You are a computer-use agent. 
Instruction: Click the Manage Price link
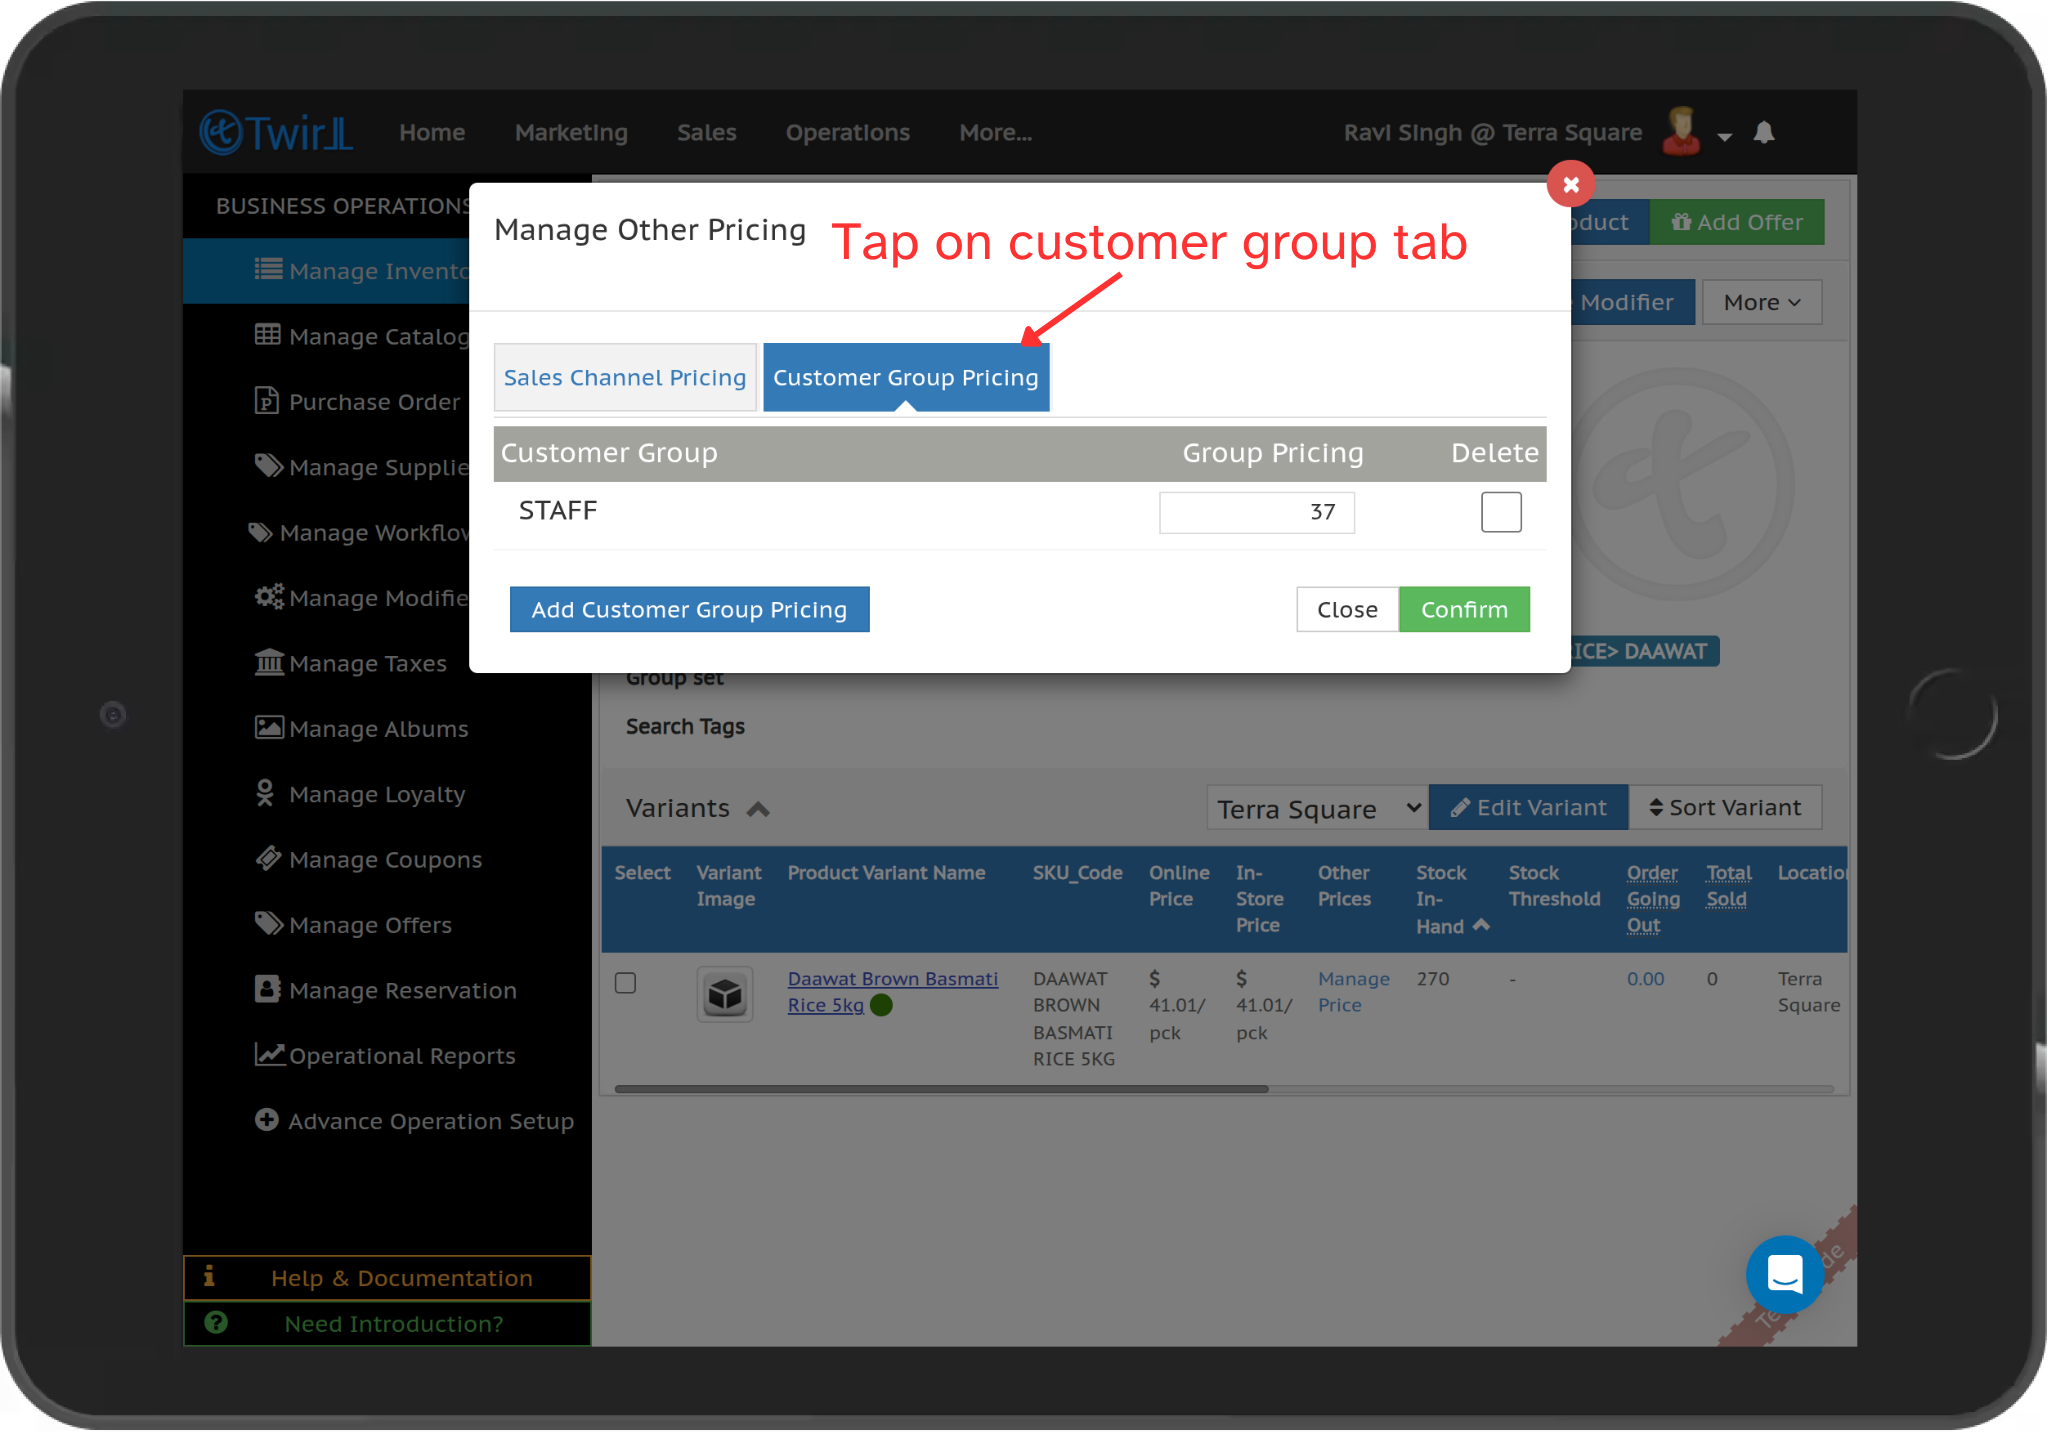click(1353, 991)
